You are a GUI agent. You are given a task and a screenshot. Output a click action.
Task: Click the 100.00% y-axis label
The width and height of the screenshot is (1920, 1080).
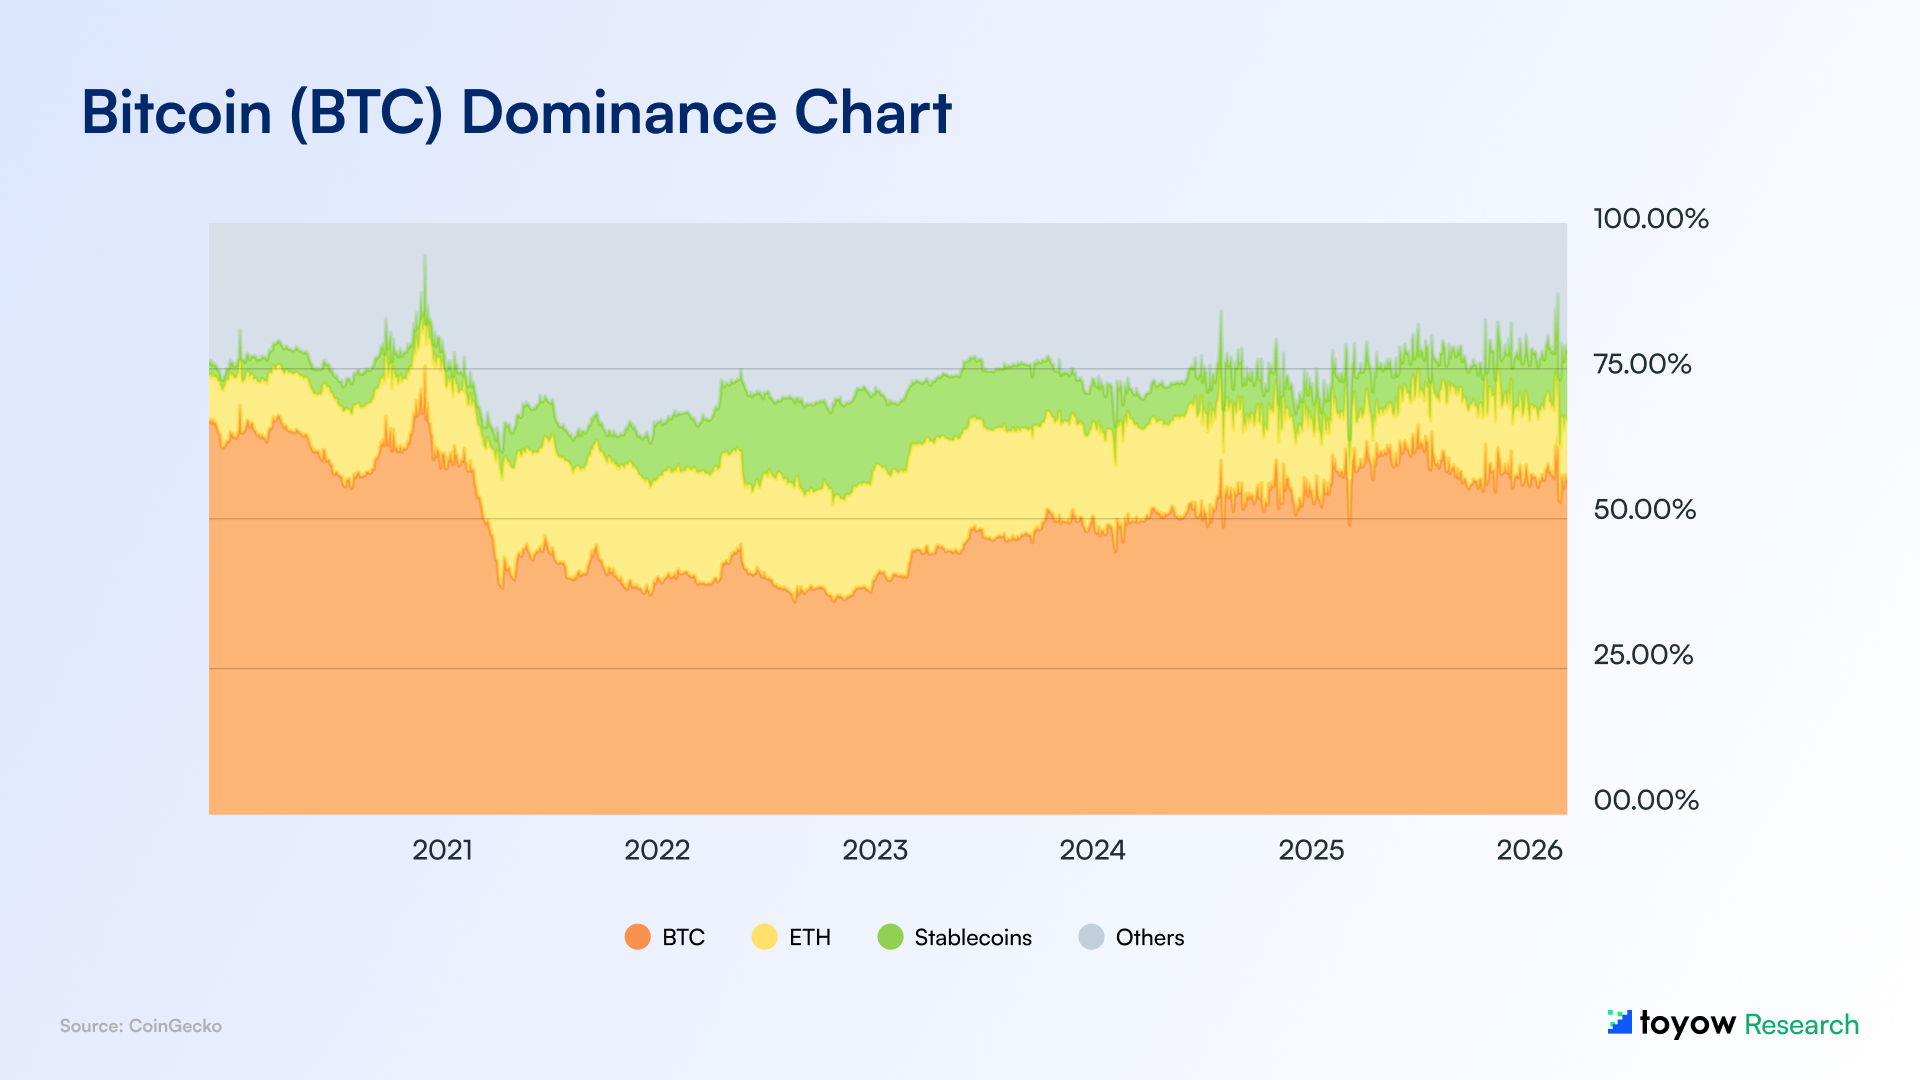(1650, 218)
